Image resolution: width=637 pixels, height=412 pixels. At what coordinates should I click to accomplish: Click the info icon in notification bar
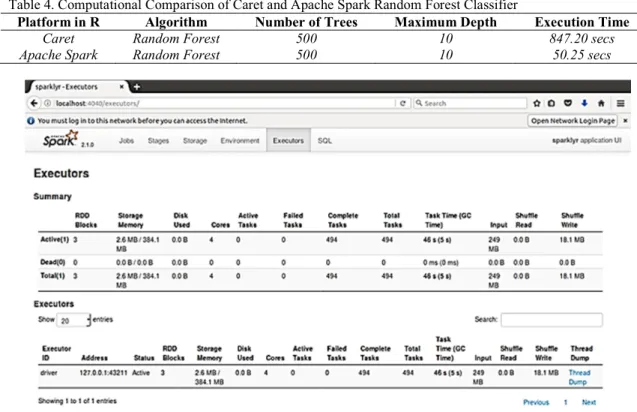[x=30, y=121]
